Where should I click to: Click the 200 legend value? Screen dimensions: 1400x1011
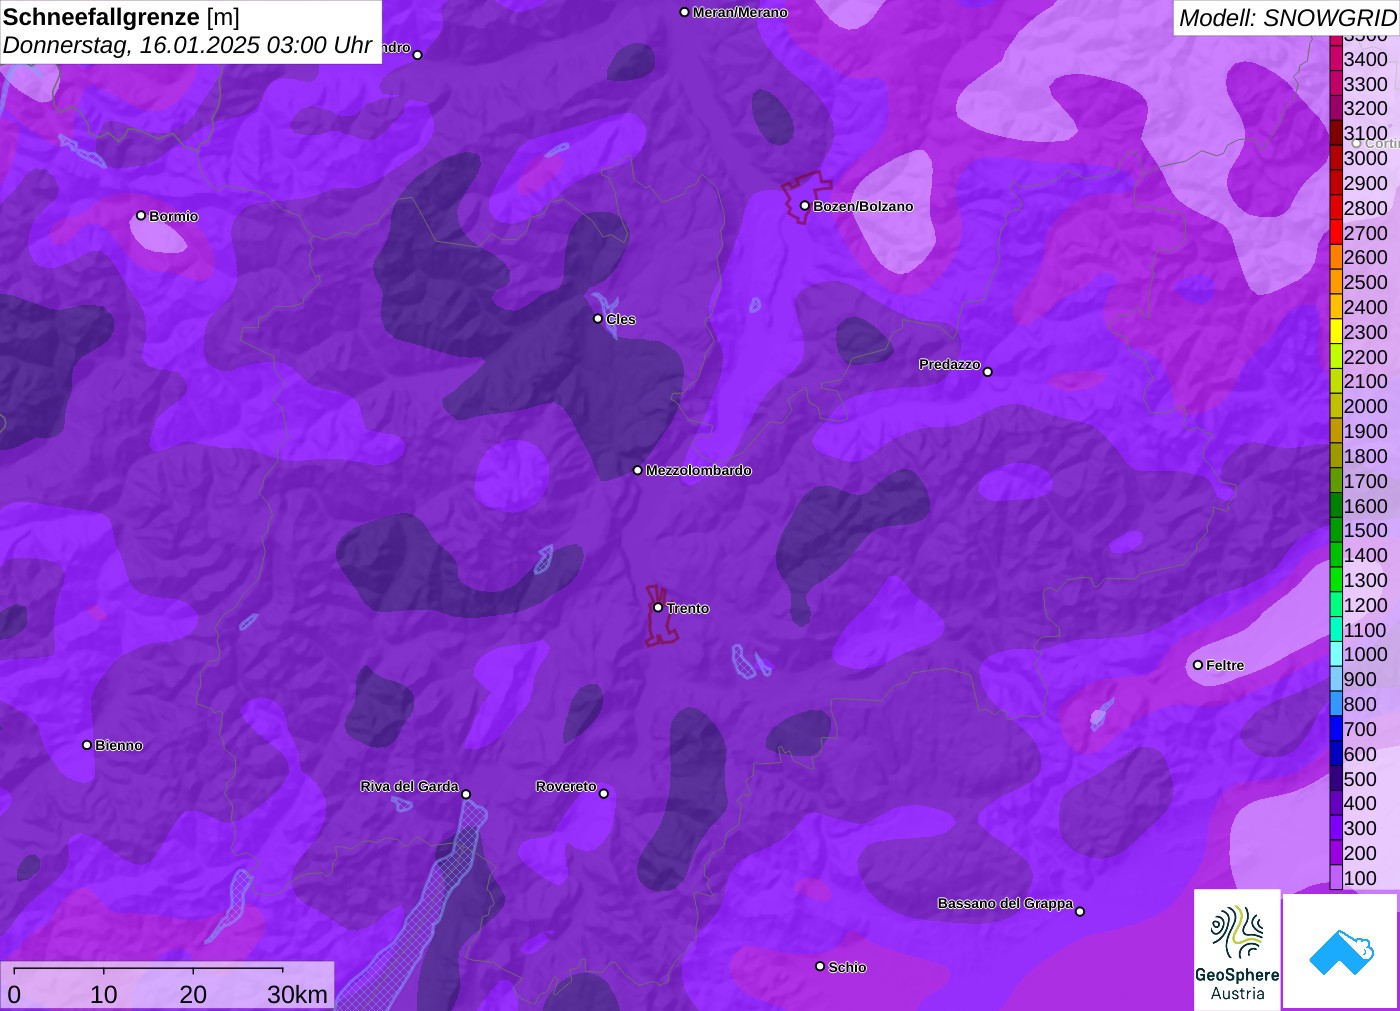[x=1360, y=853]
